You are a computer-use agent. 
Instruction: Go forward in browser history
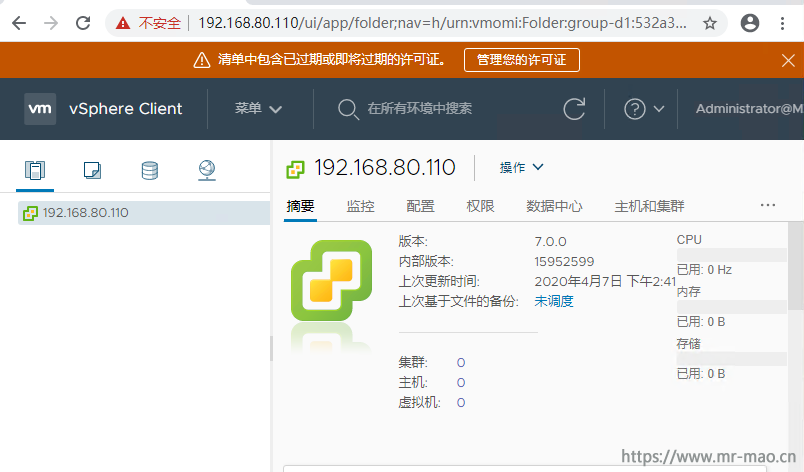click(x=51, y=23)
